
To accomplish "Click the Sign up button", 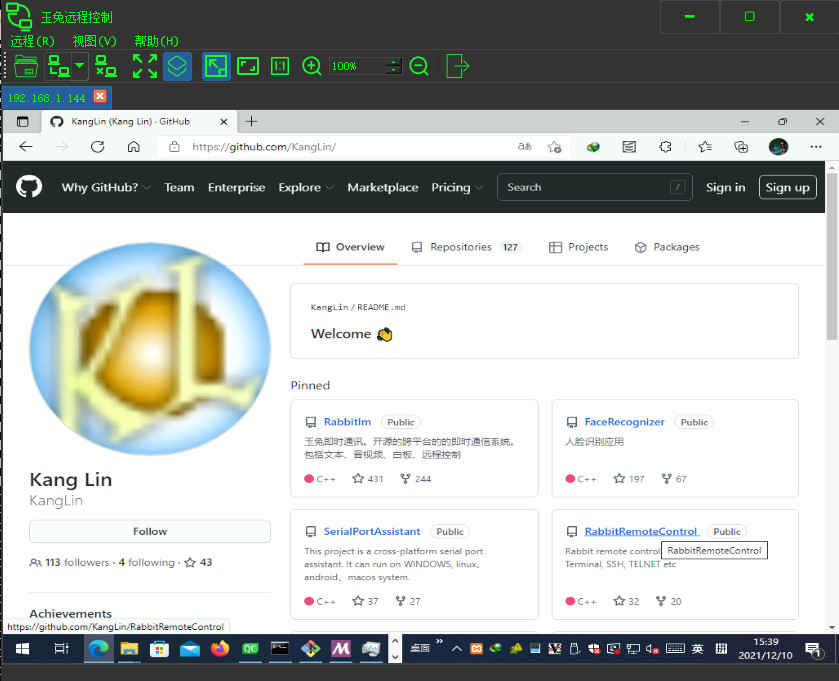I will click(x=788, y=187).
